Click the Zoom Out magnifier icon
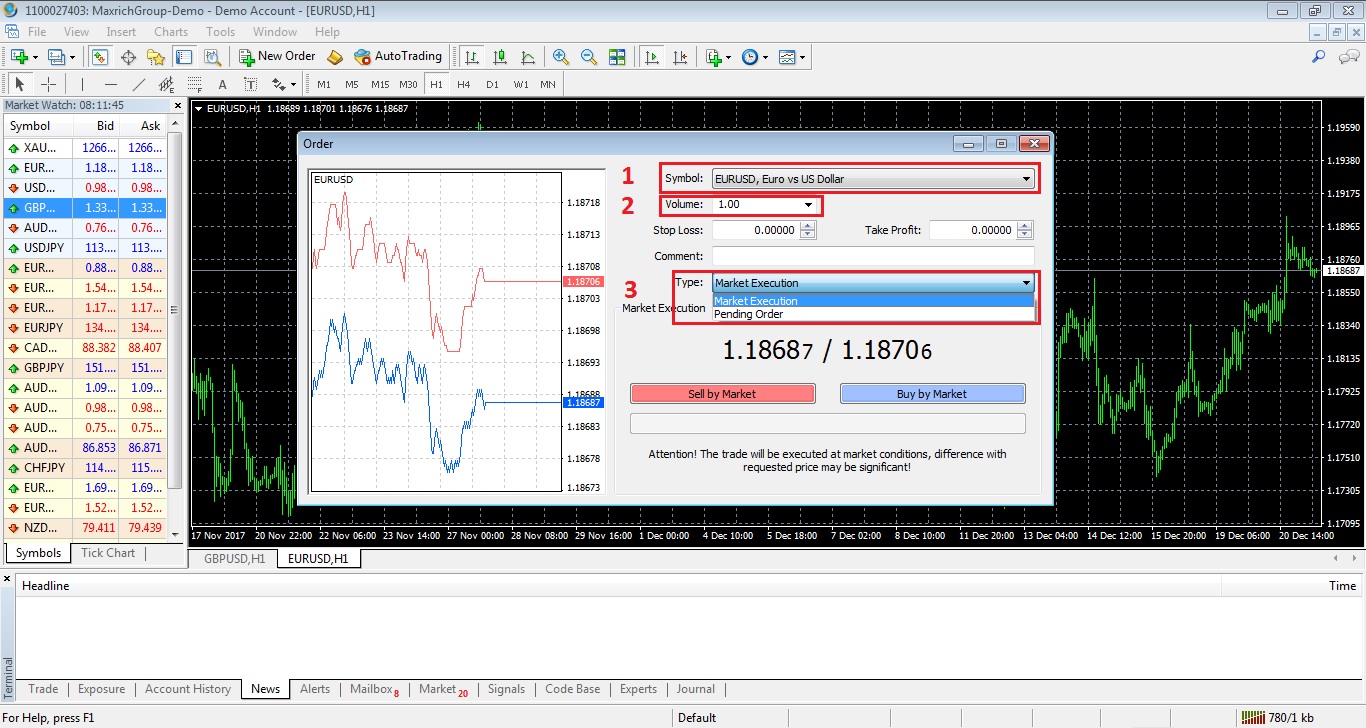This screenshot has height=728, width=1366. tap(589, 57)
